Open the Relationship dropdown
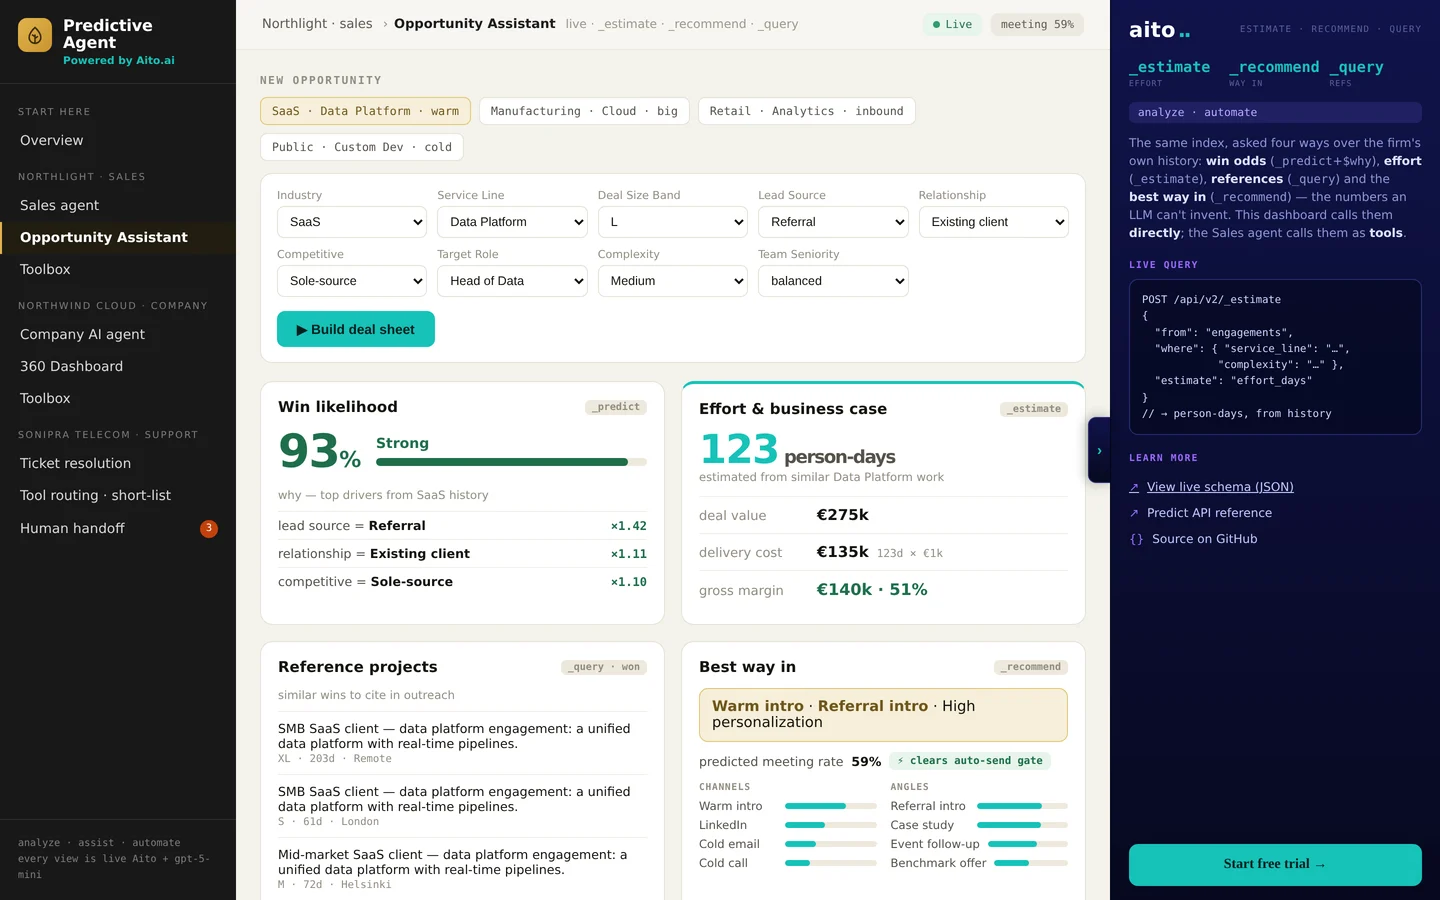 [x=994, y=222]
